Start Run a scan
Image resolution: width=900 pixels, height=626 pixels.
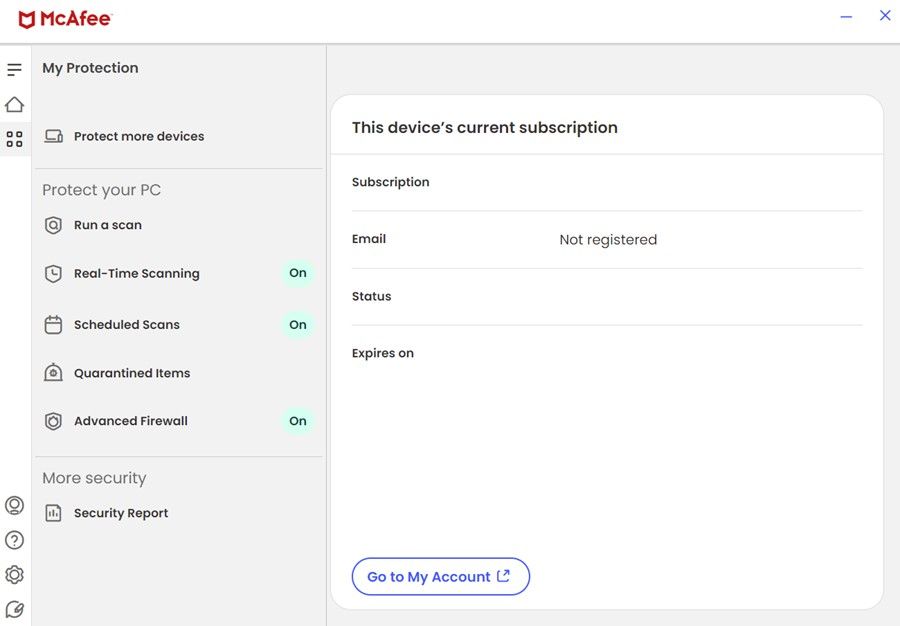tap(107, 226)
